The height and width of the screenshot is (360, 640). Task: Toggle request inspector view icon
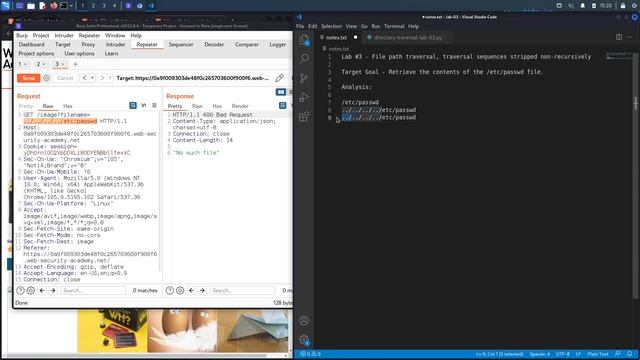tap(133, 105)
